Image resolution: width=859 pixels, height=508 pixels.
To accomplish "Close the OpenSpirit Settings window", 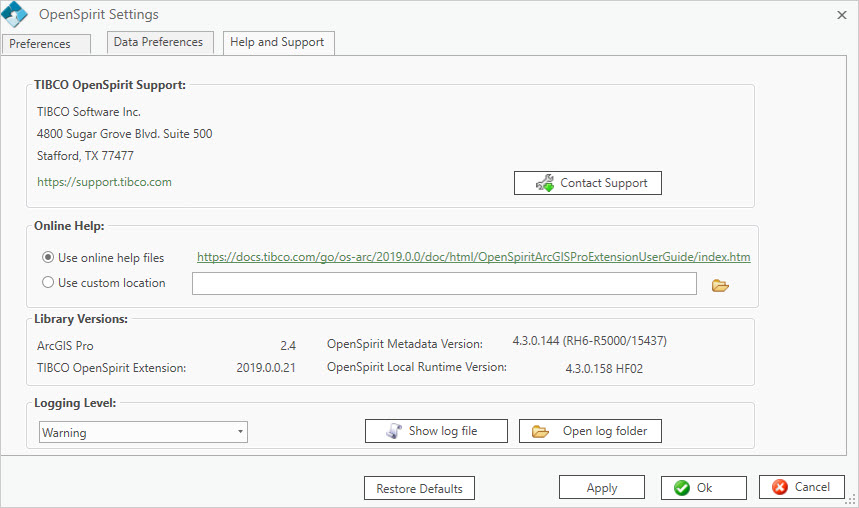I will click(842, 15).
